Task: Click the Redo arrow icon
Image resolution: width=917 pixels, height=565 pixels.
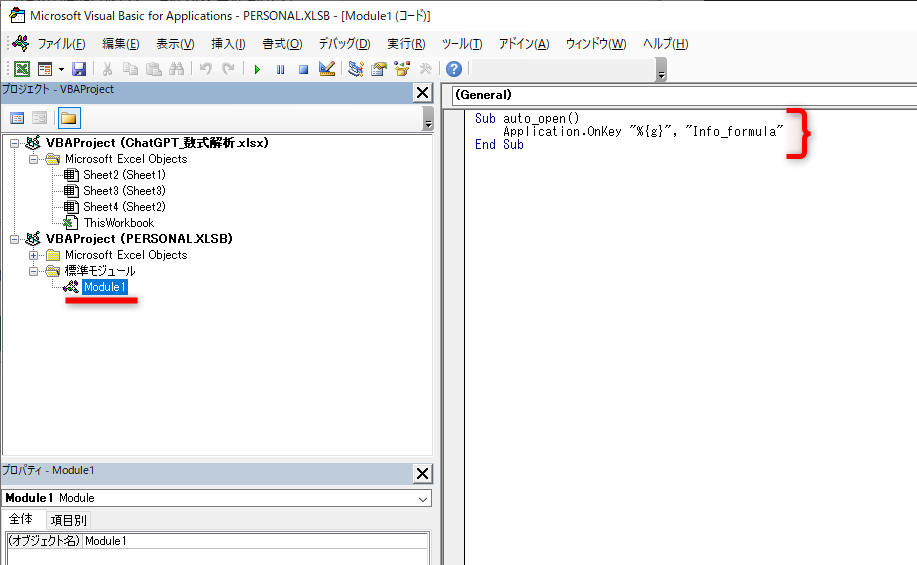Action: coord(228,69)
